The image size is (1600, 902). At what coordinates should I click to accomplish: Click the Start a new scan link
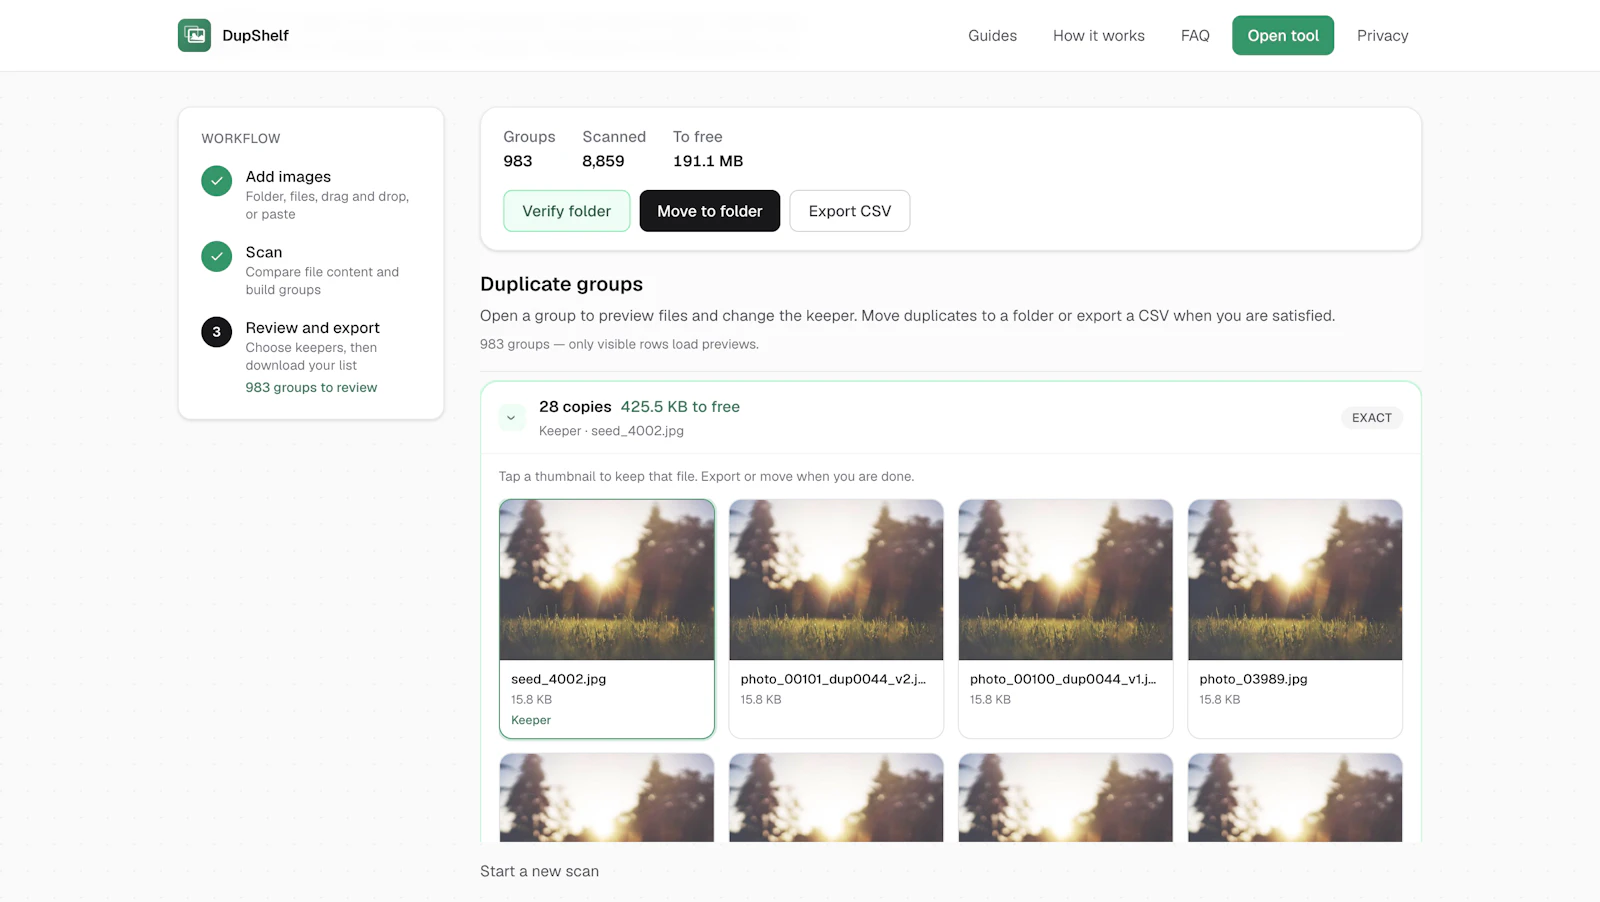click(x=539, y=871)
